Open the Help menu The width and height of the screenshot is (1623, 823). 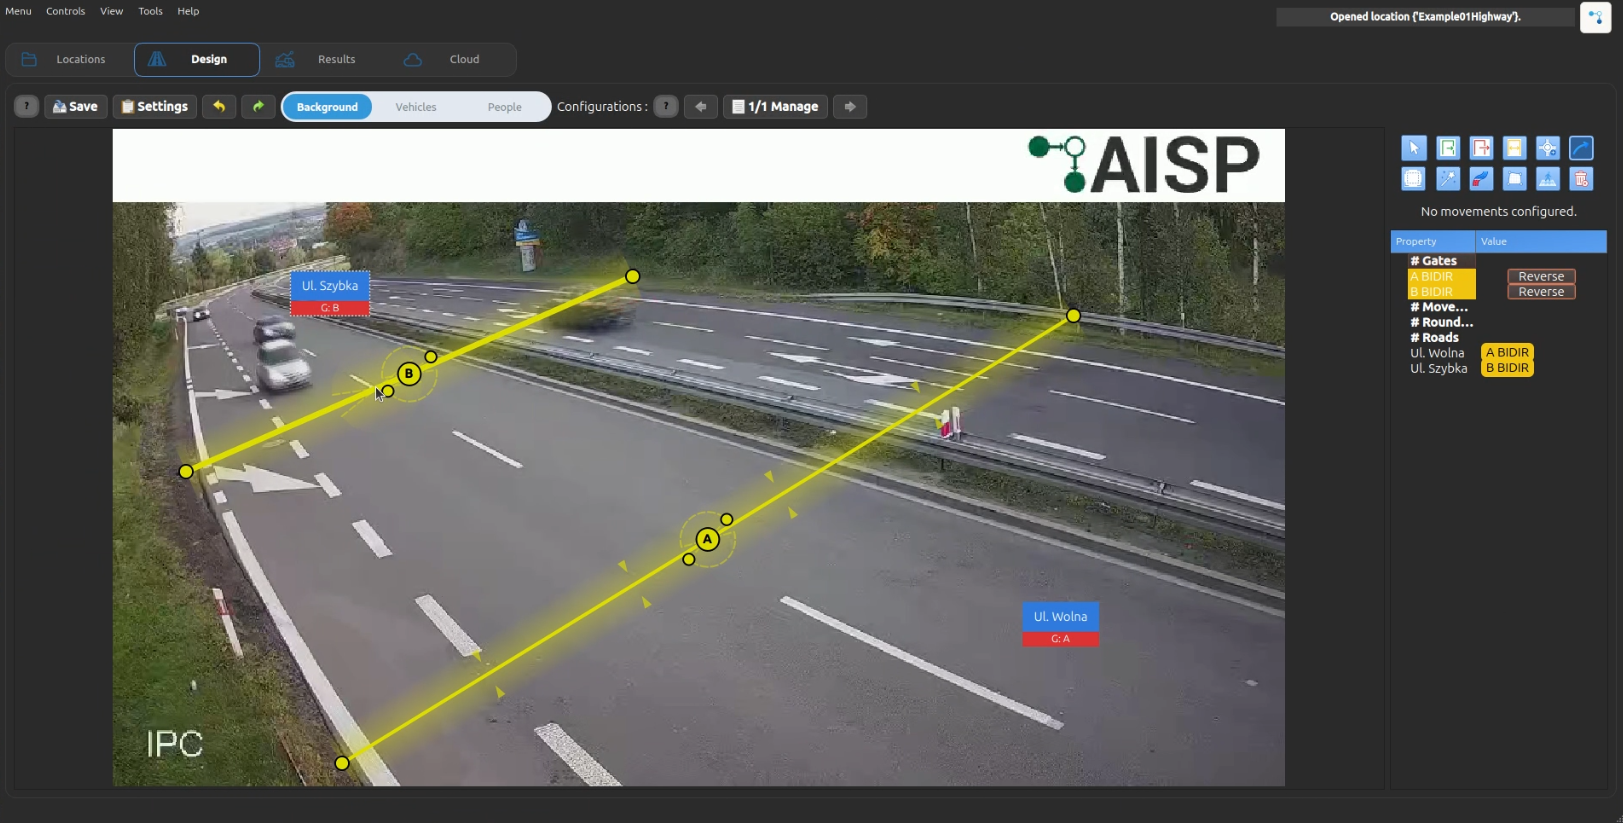tap(188, 11)
